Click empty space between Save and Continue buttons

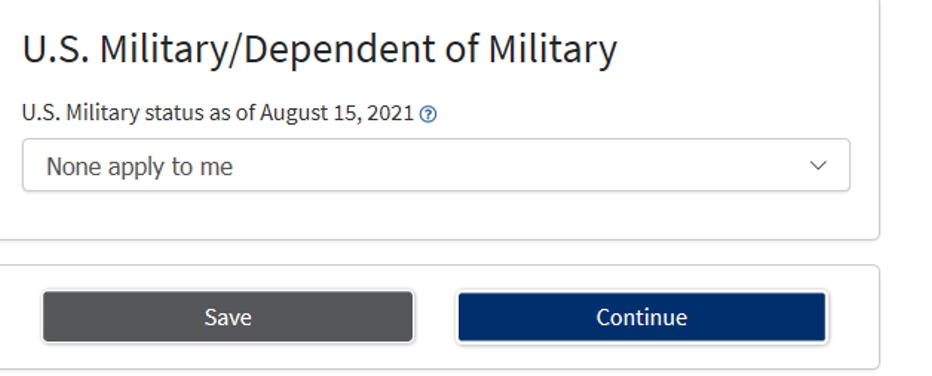click(x=435, y=317)
